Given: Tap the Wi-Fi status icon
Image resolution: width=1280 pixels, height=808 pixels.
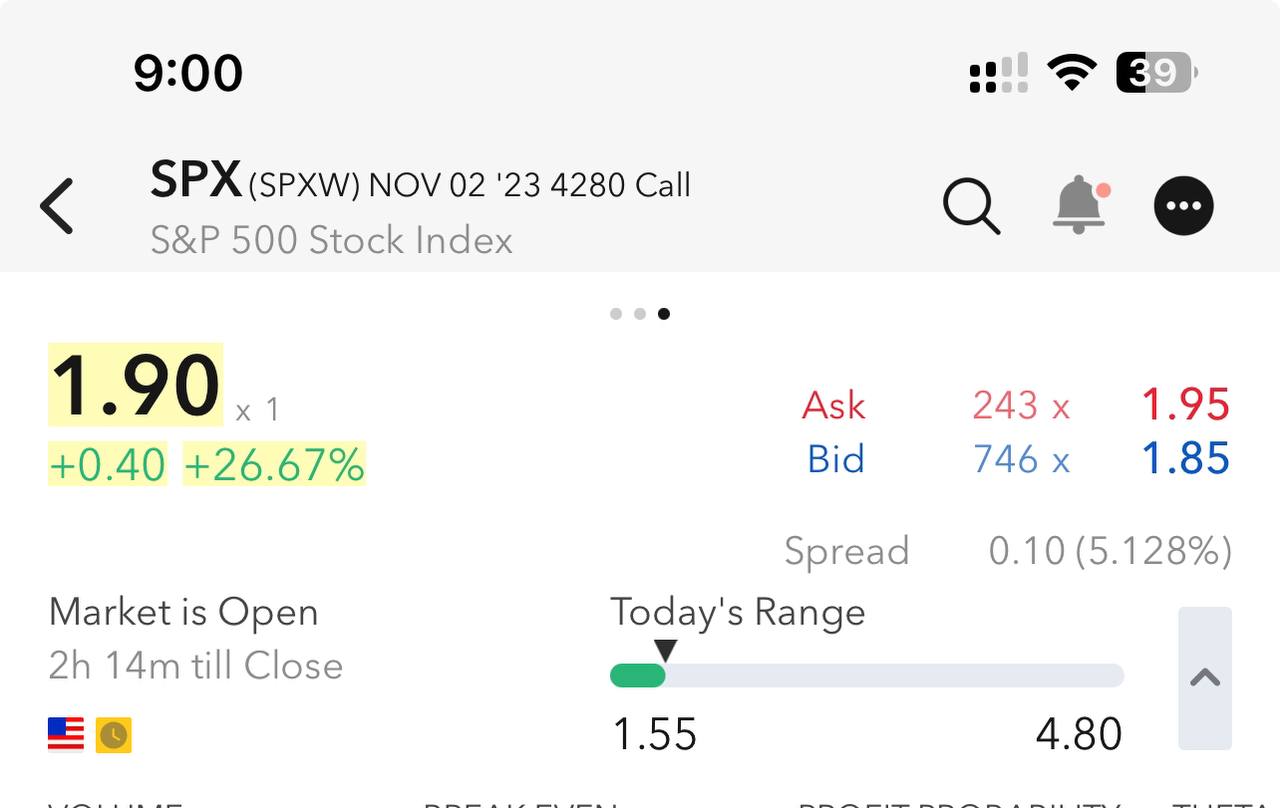Looking at the screenshot, I should pyautogui.click(x=1072, y=72).
